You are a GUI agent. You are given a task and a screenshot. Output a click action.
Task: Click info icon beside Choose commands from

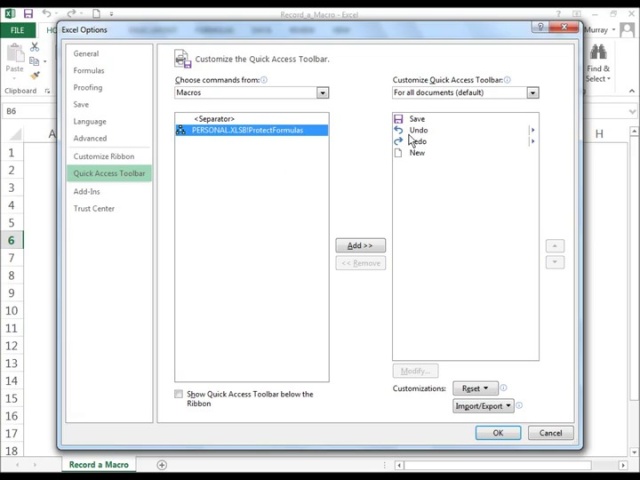264,80
